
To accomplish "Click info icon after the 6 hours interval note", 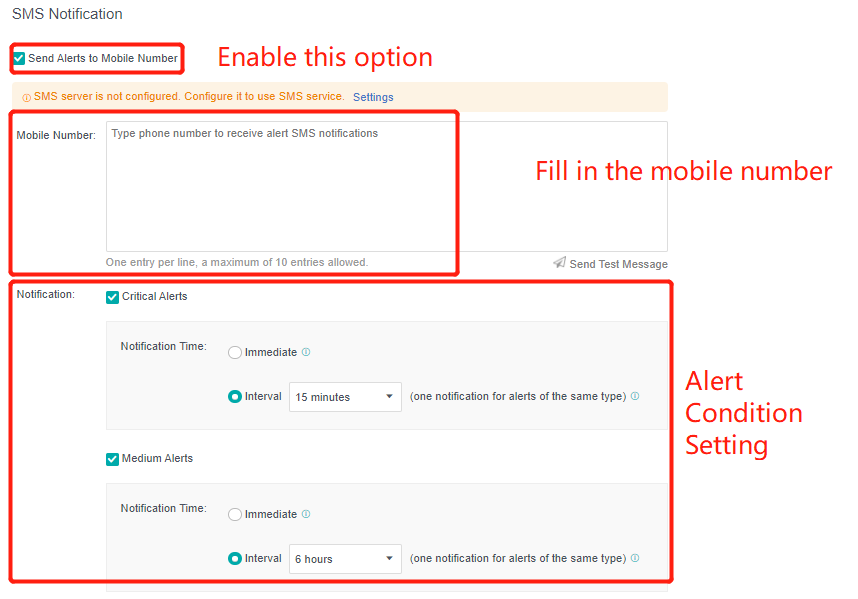I will click(635, 558).
